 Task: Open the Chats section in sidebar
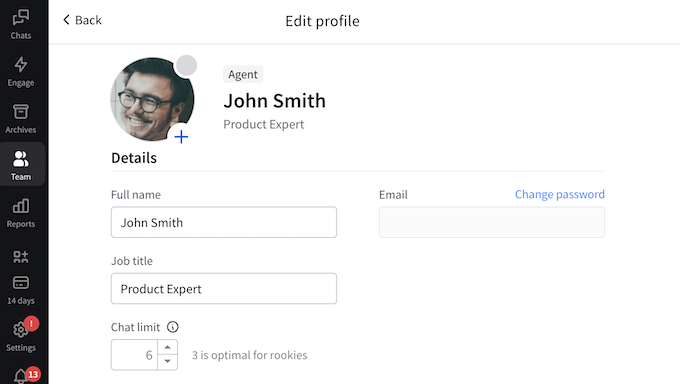(21, 25)
